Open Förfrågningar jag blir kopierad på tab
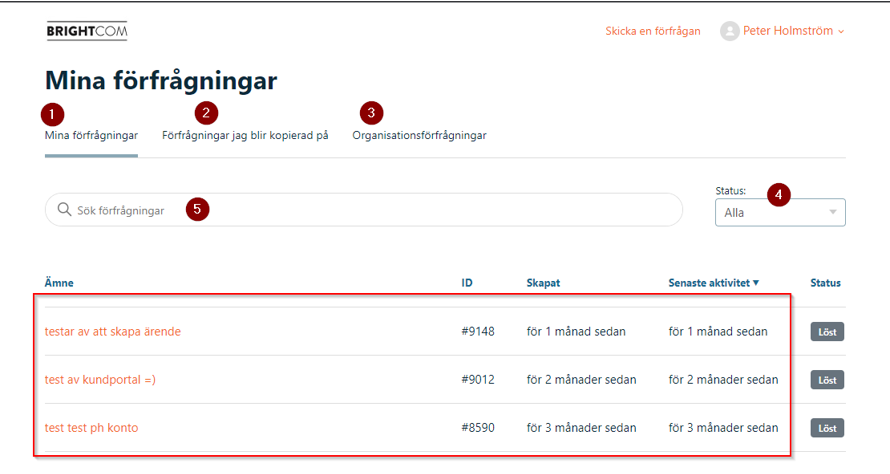 245,135
